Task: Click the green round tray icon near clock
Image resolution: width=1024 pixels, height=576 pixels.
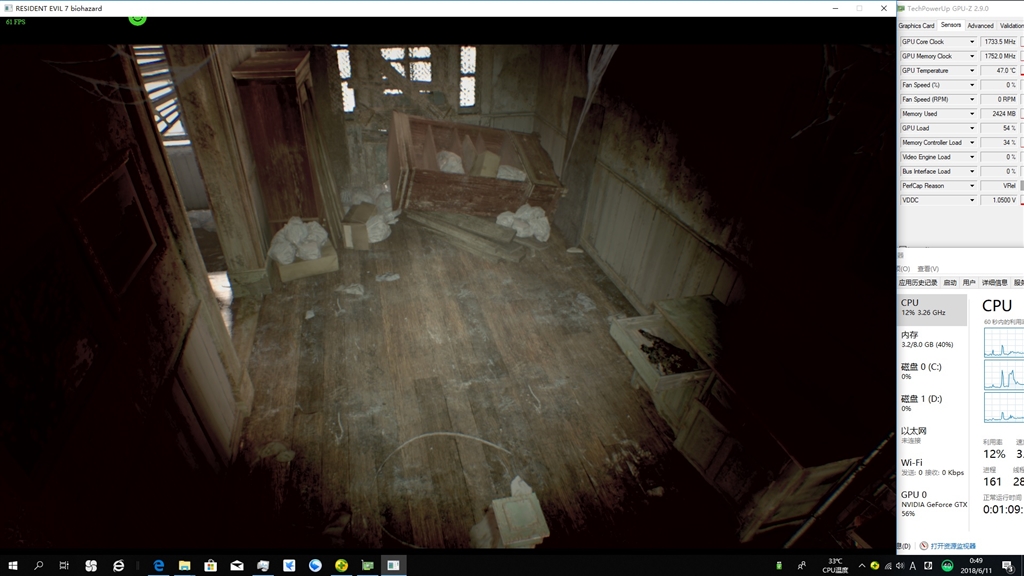Action: coord(947,566)
